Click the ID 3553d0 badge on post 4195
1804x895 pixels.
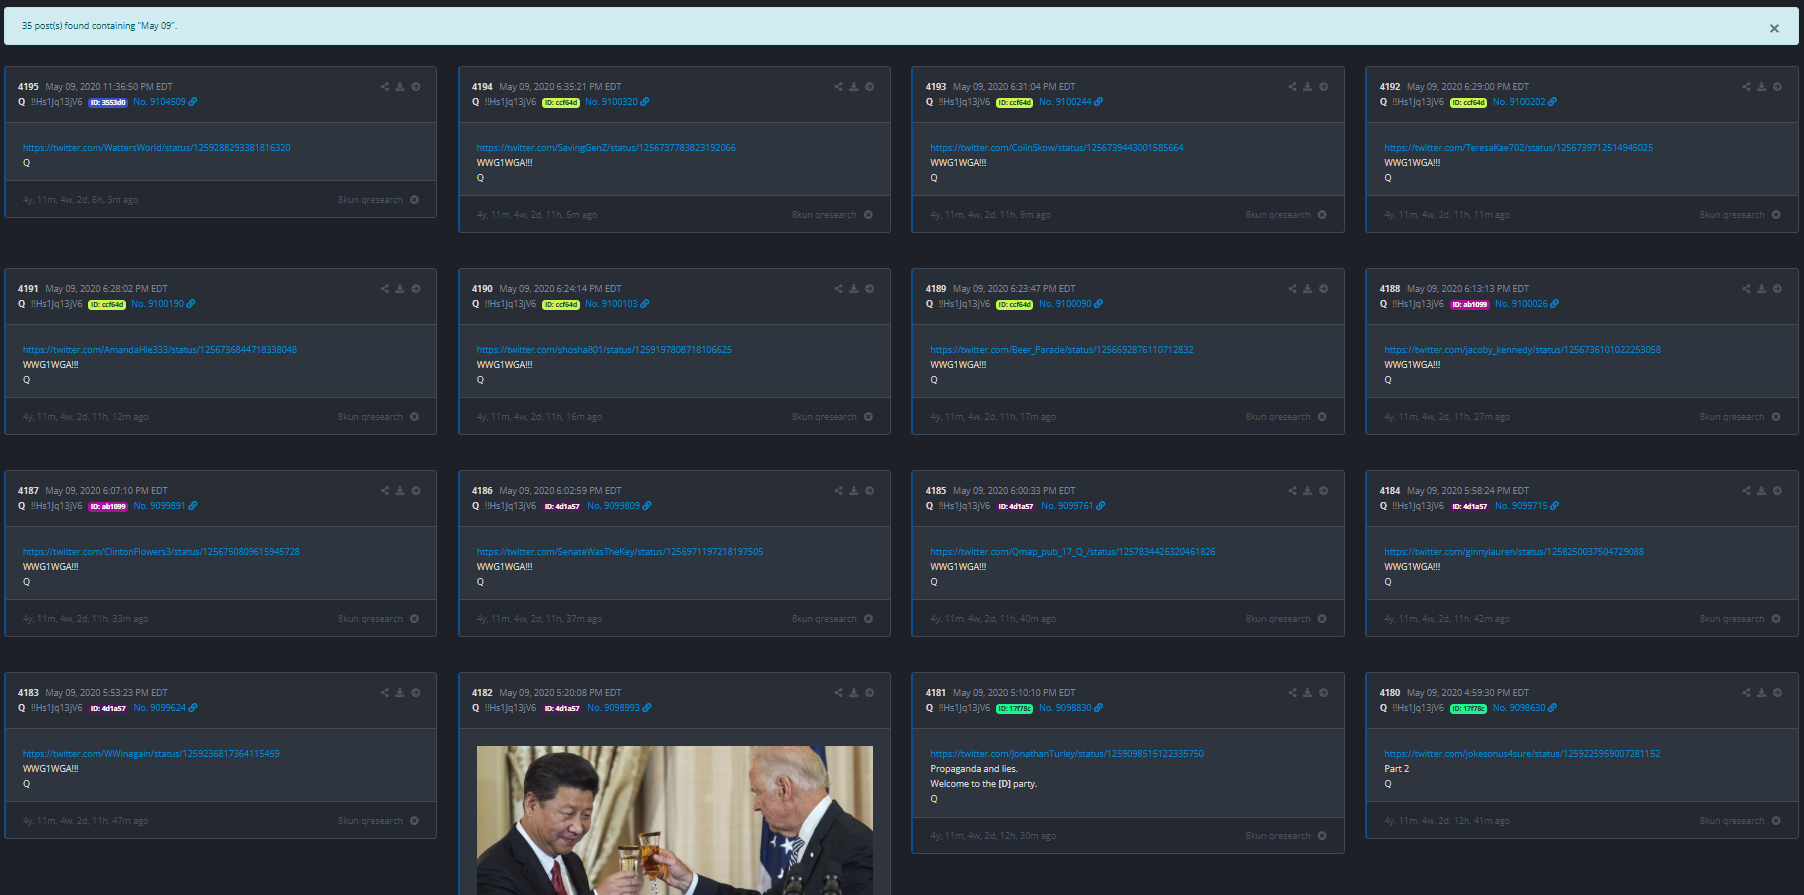coord(108,102)
